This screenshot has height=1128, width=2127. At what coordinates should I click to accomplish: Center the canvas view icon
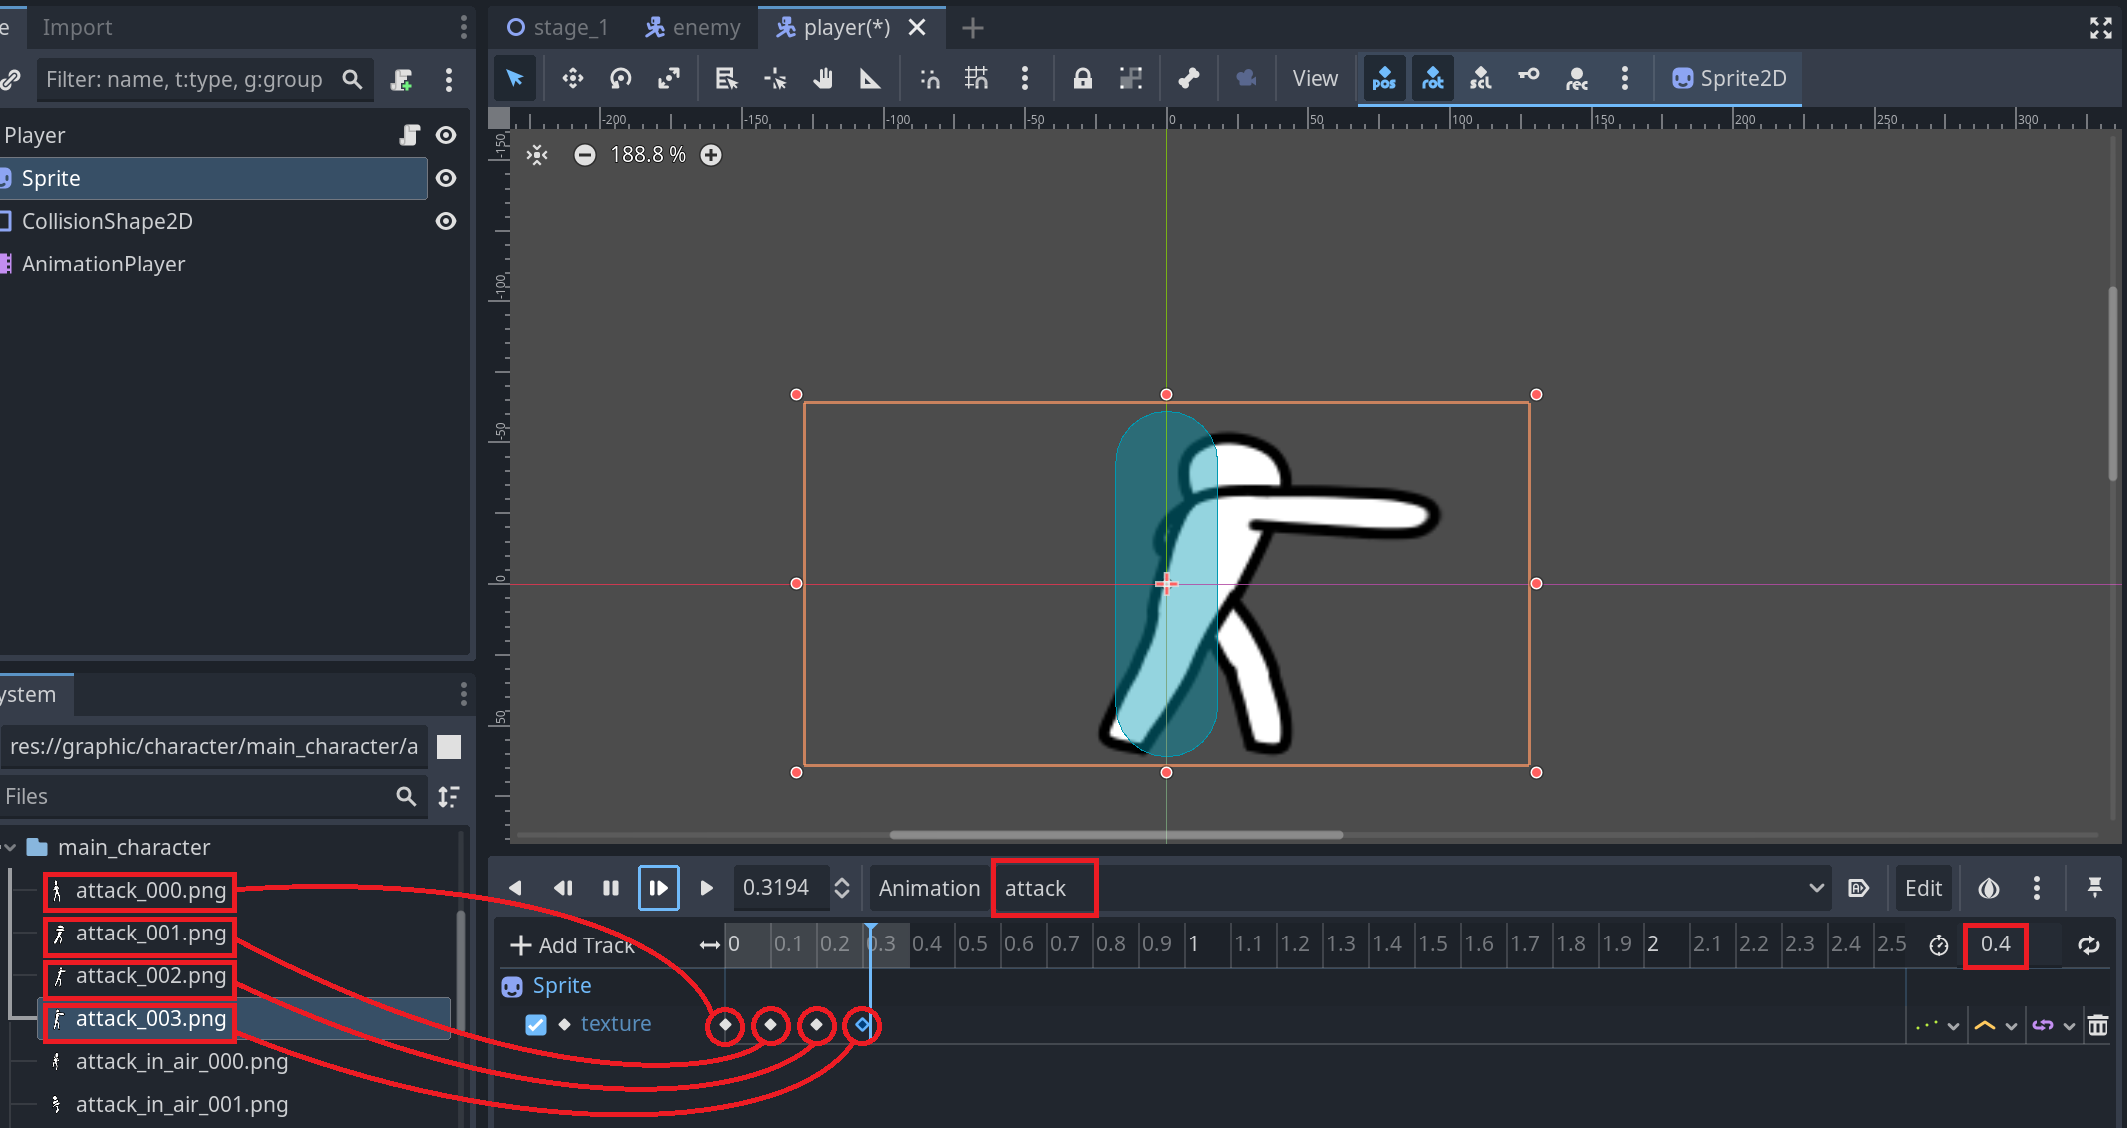coord(538,155)
